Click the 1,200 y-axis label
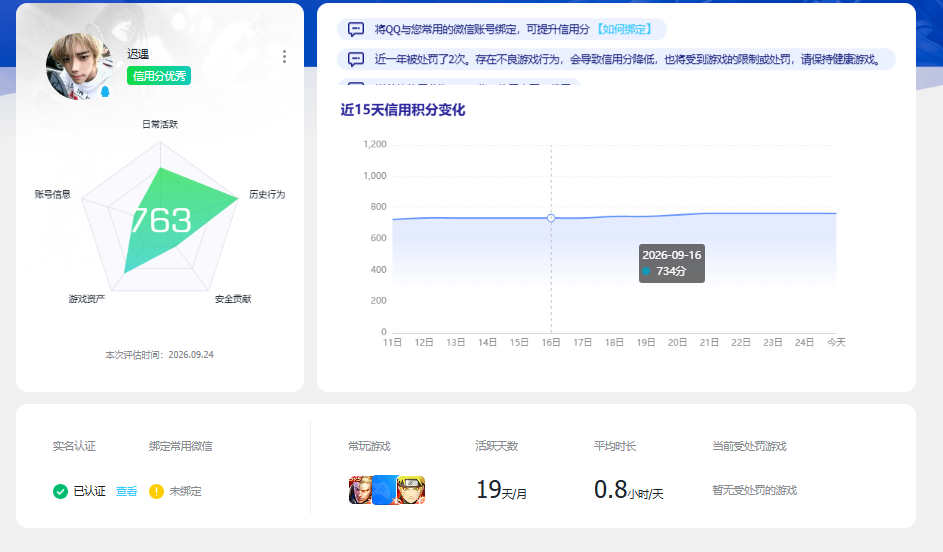 pos(375,144)
